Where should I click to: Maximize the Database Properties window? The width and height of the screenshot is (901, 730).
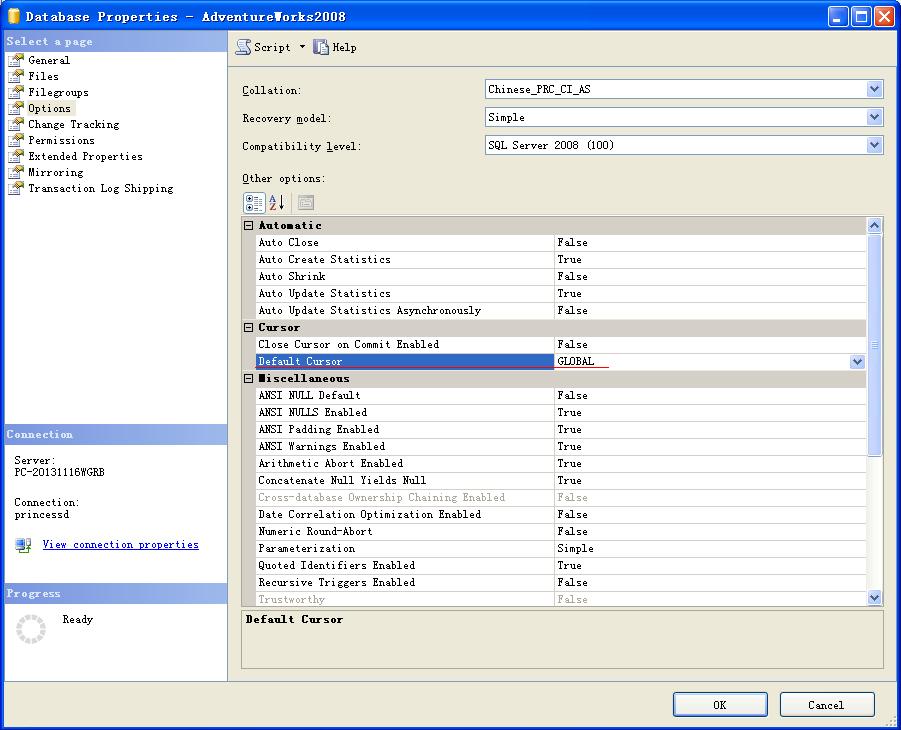[x=861, y=17]
